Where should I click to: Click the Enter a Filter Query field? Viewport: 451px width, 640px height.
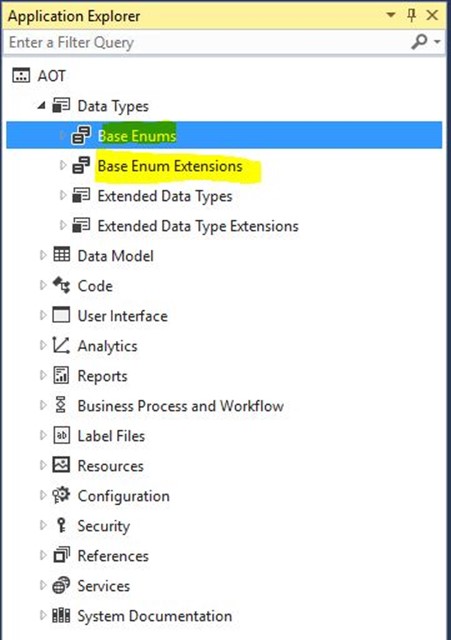tap(206, 42)
